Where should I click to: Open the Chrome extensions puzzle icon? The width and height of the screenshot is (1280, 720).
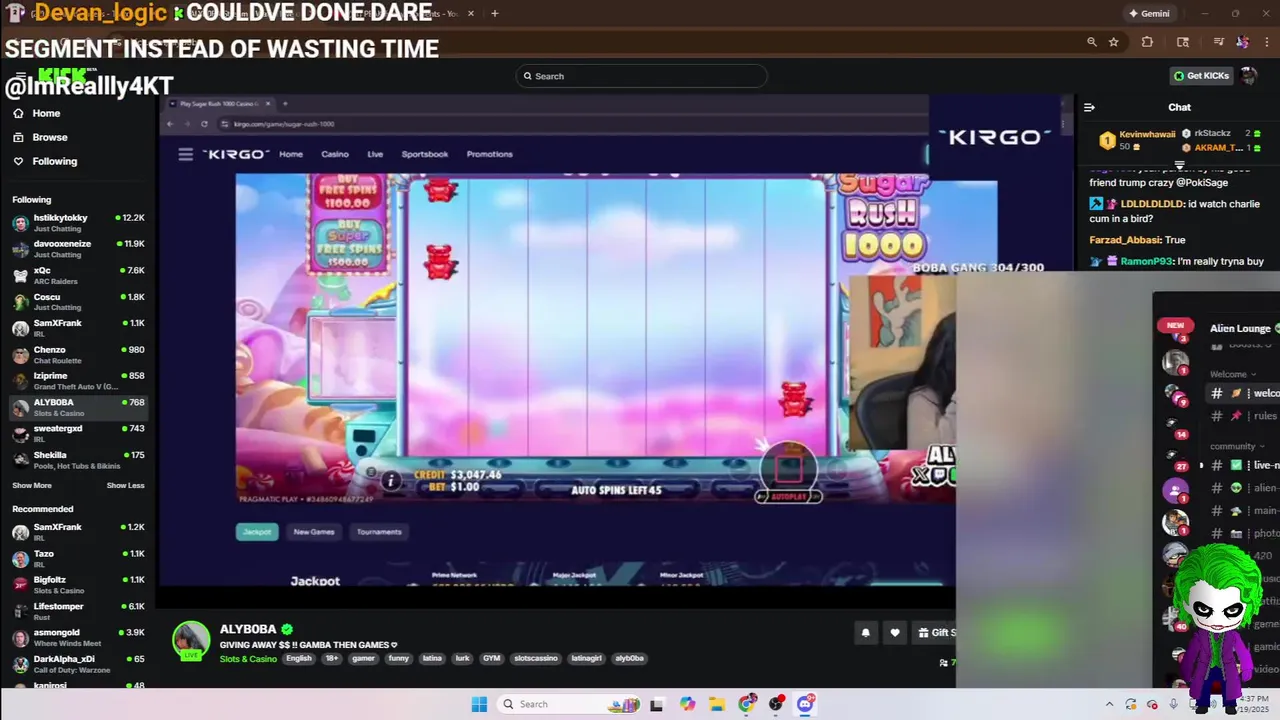(1147, 42)
